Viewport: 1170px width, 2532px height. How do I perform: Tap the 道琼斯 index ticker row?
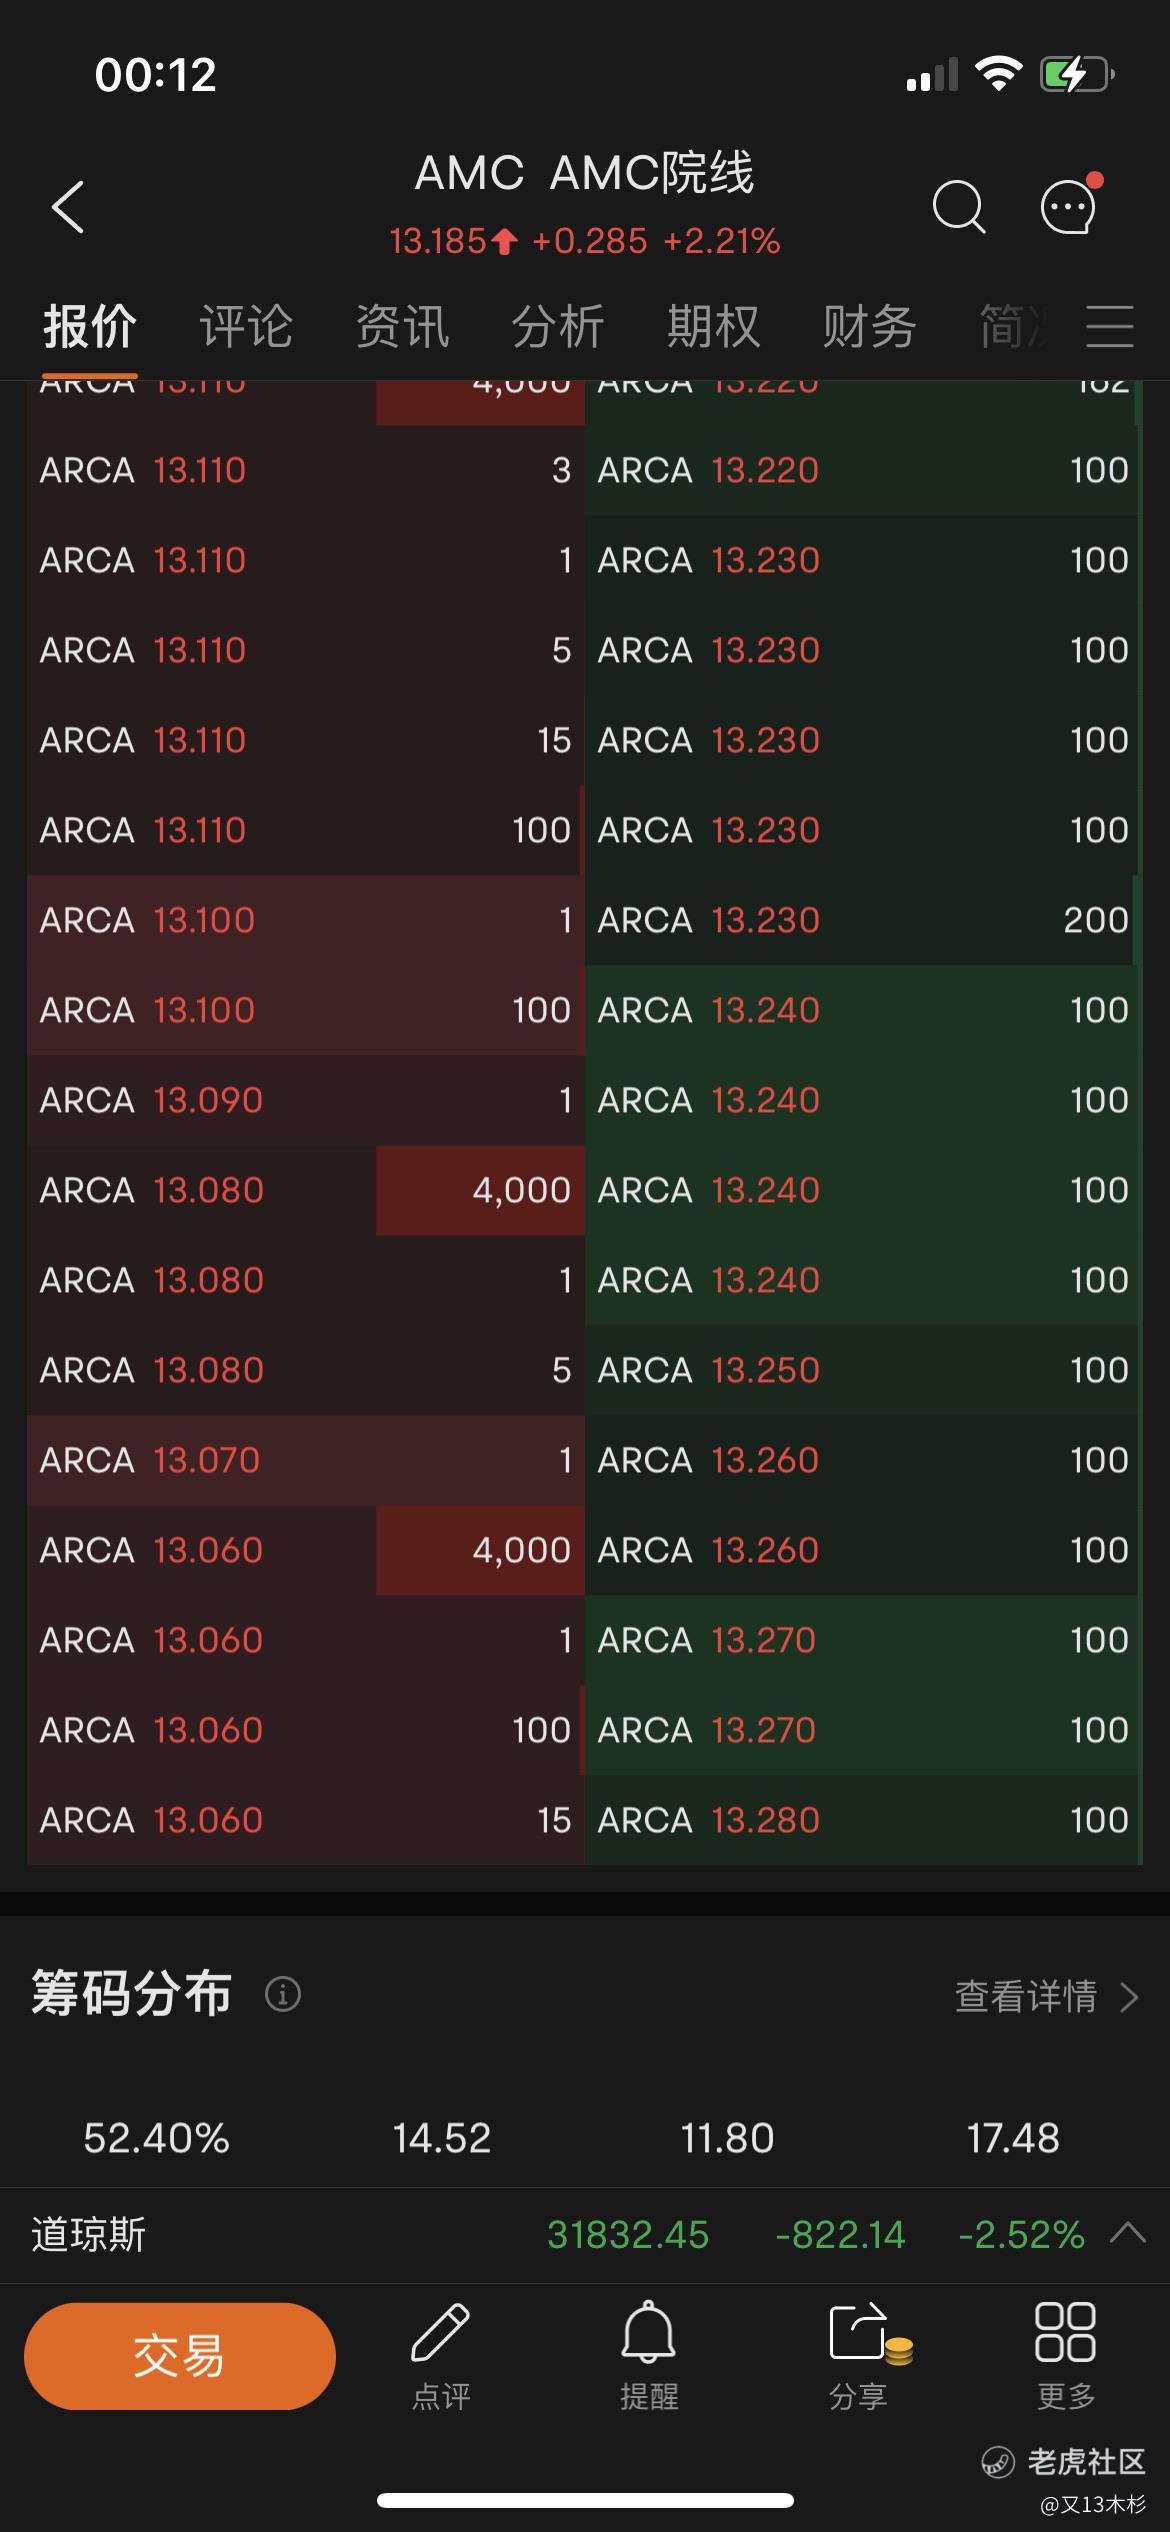[x=585, y=2234]
